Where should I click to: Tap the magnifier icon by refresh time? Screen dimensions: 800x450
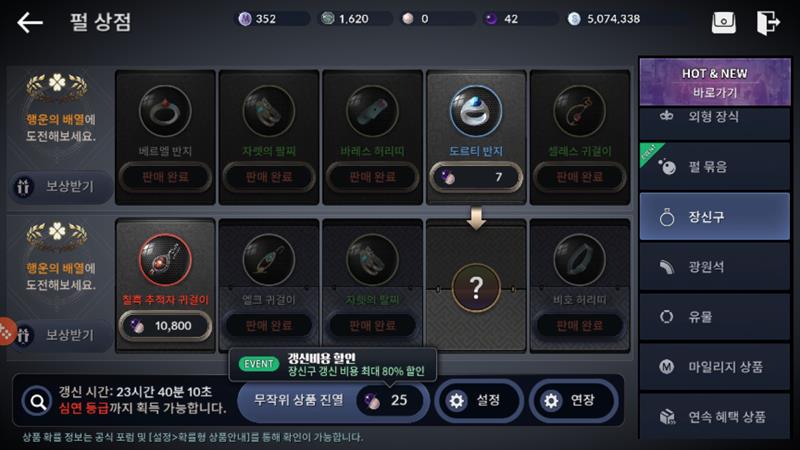(37, 402)
